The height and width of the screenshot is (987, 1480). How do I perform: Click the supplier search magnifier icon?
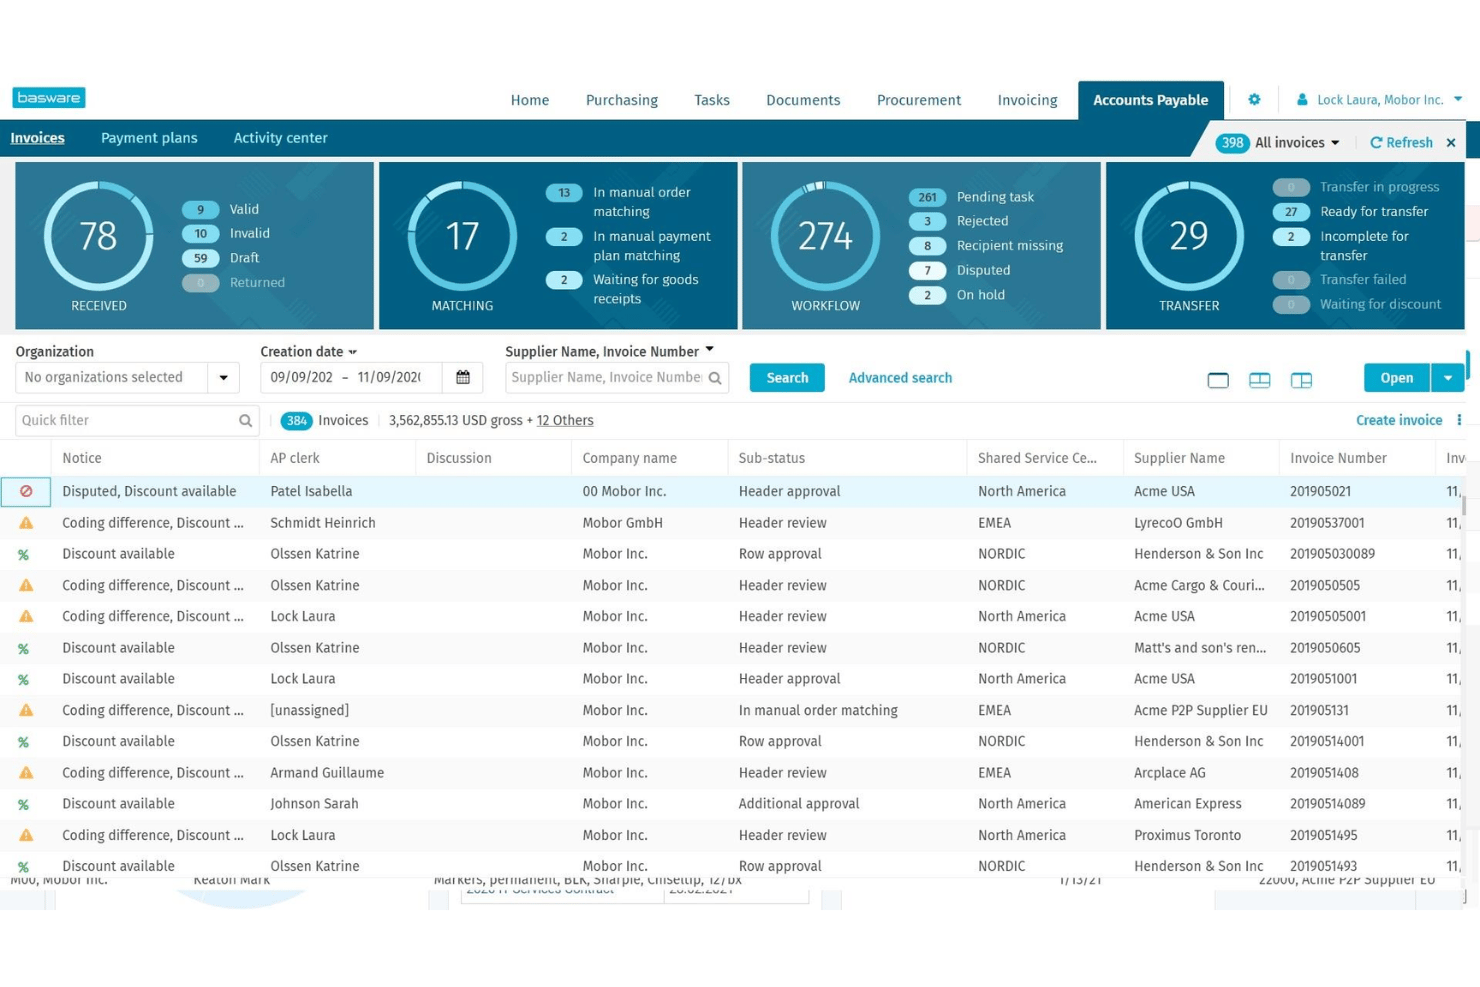click(x=715, y=378)
